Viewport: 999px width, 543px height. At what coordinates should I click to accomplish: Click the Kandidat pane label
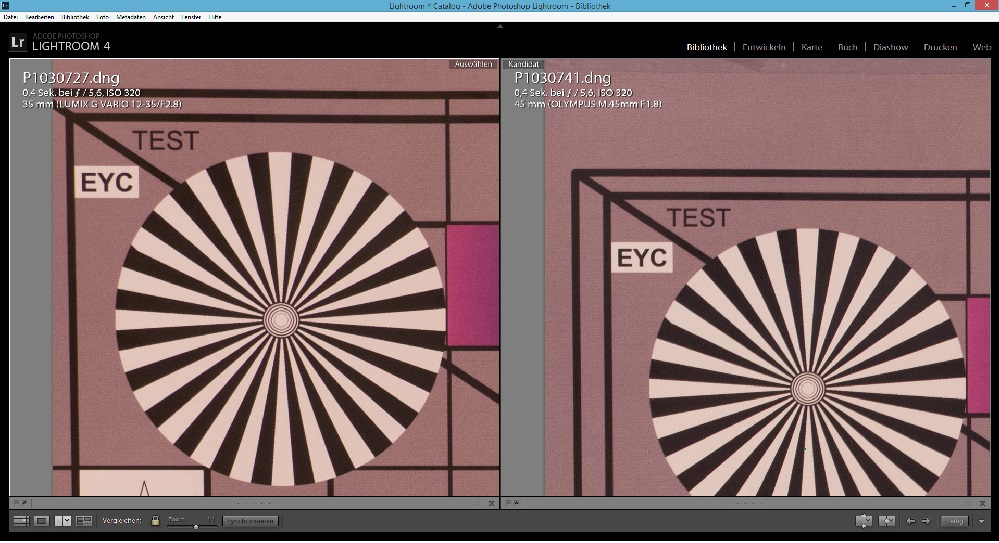(524, 64)
